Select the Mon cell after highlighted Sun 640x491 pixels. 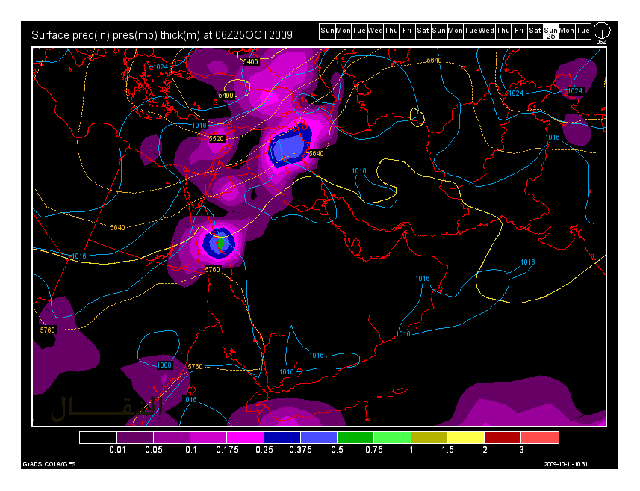(567, 31)
